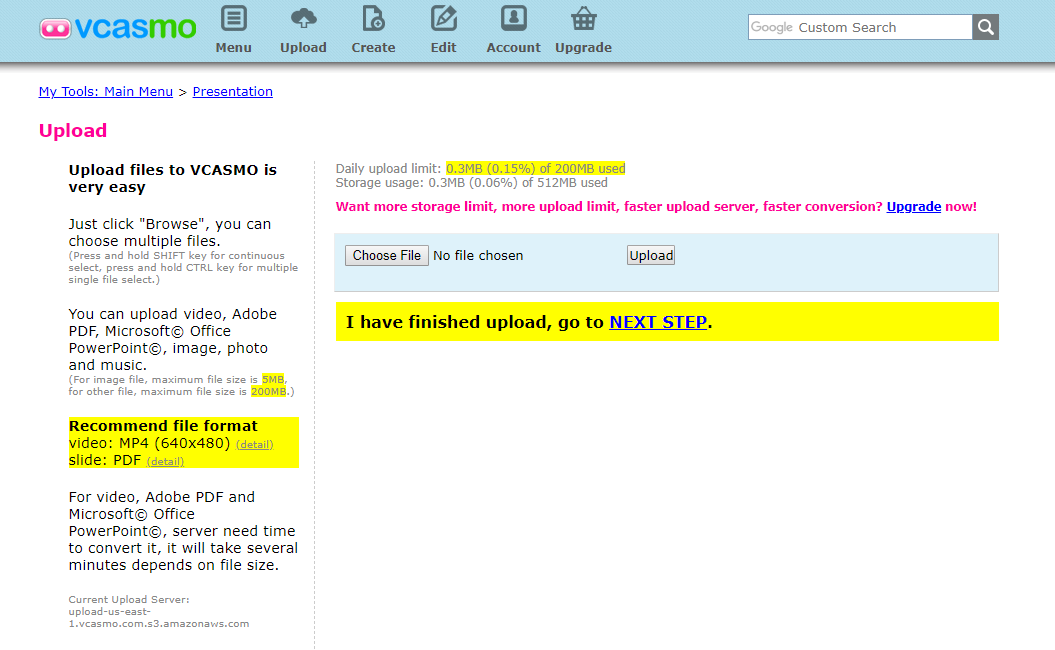1055x650 pixels.
Task: Click the Upload cloud icon in header
Action: (x=303, y=19)
